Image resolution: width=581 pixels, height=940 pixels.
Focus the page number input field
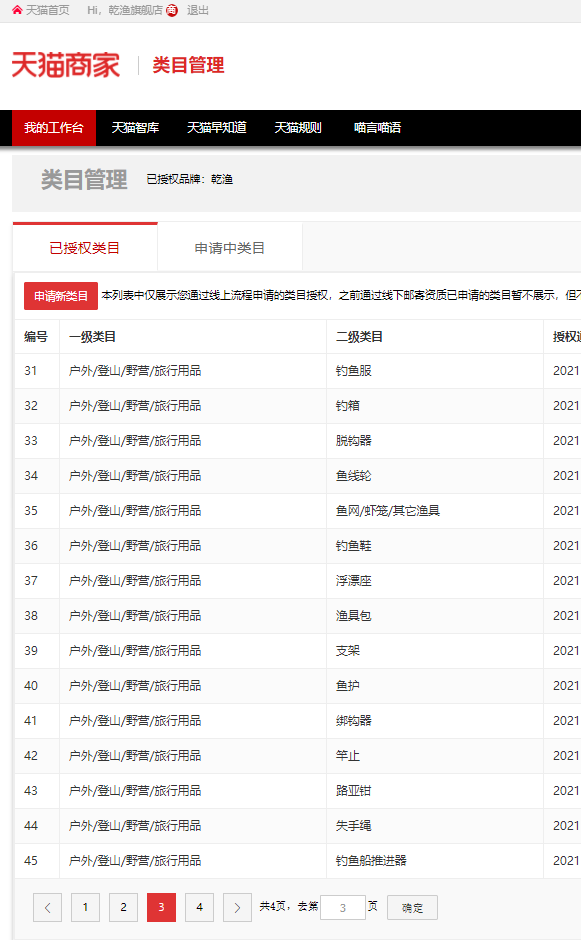[x=343, y=908]
